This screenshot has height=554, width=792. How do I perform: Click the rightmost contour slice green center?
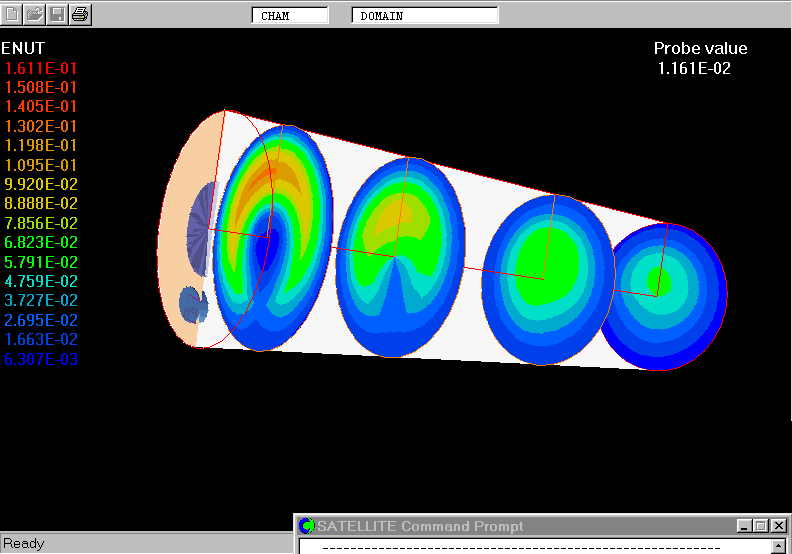(656, 281)
